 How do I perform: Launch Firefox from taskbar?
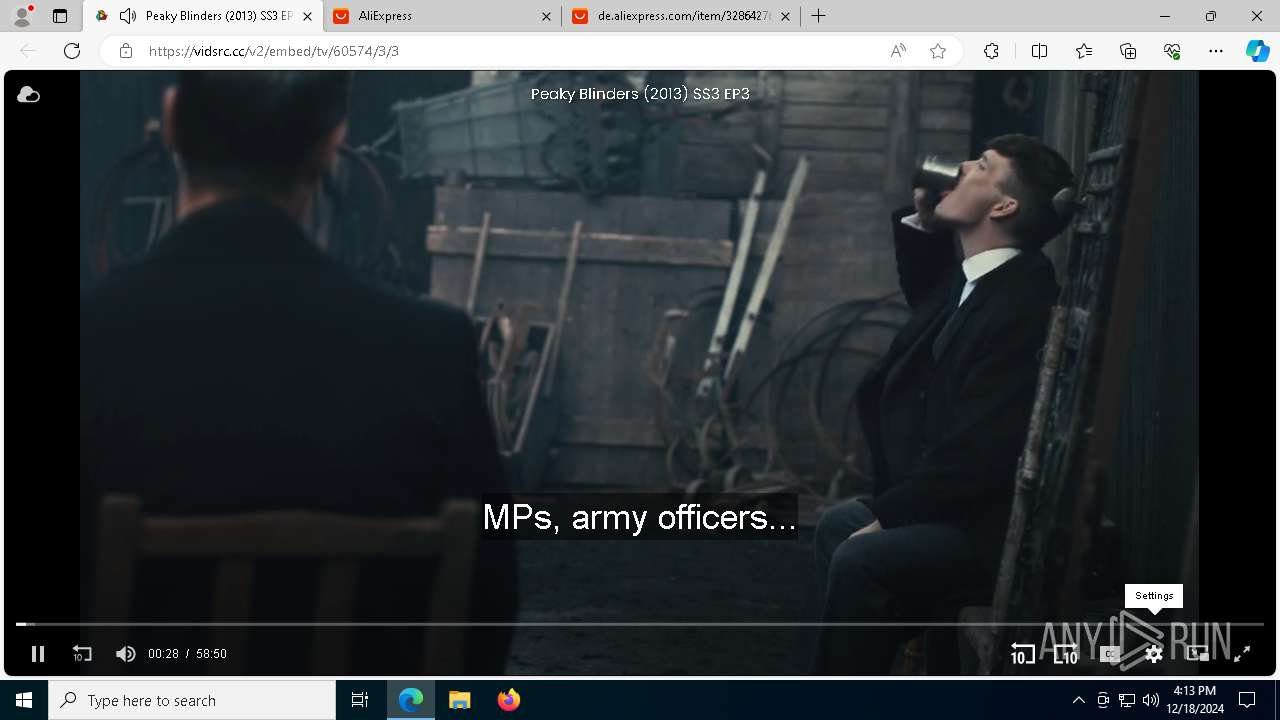(508, 700)
